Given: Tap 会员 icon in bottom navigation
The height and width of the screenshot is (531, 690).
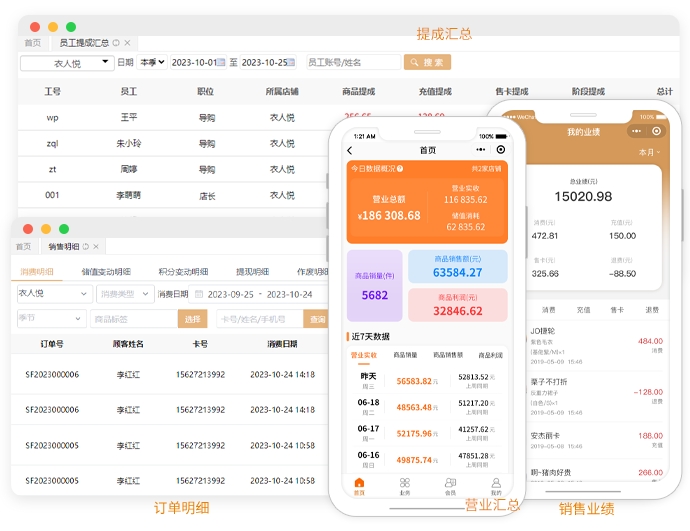Looking at the screenshot, I should tap(450, 486).
